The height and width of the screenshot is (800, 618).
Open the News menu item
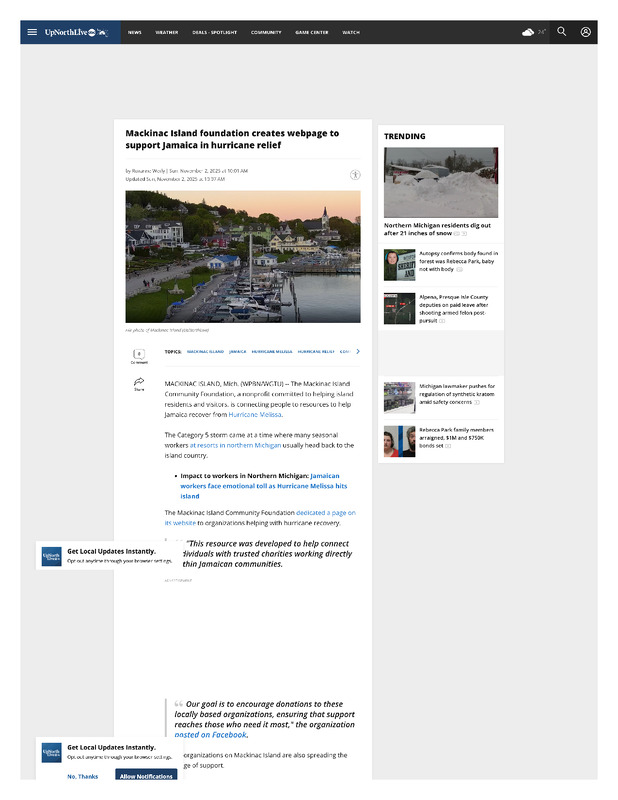[134, 32]
